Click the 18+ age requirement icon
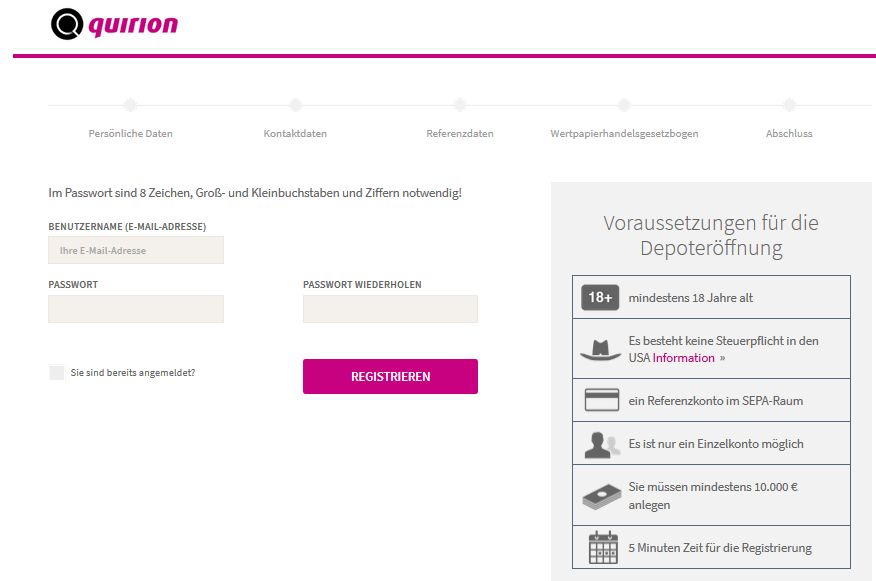The image size is (876, 581). [600, 297]
